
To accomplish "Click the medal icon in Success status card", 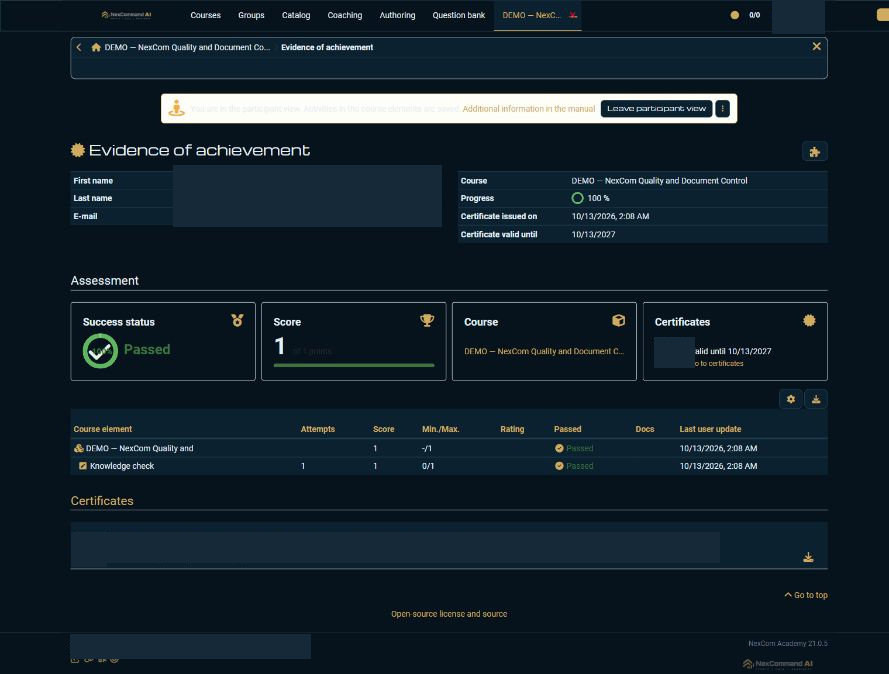I will point(237,320).
